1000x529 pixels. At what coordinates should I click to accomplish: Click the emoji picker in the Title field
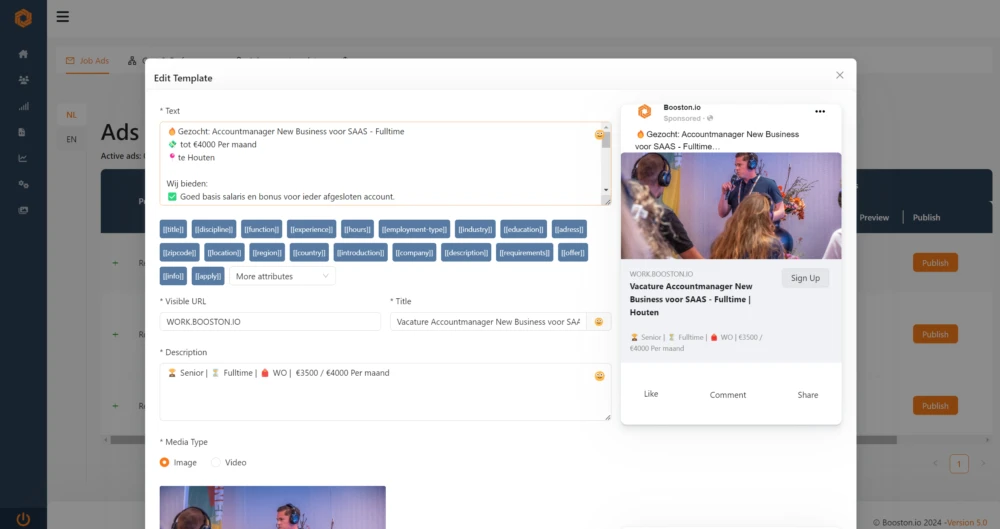[x=599, y=322]
